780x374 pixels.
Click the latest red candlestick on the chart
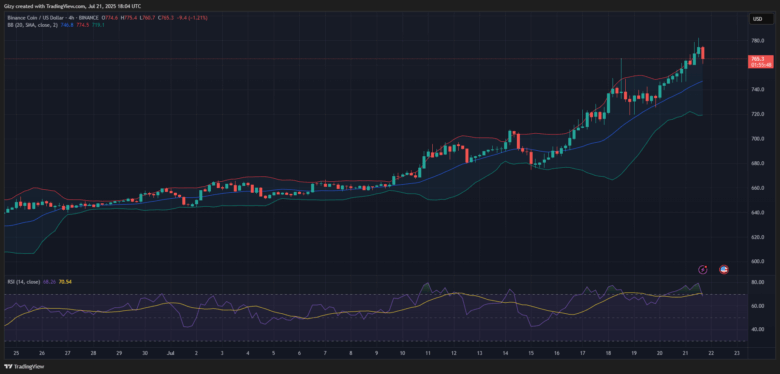[x=703, y=53]
